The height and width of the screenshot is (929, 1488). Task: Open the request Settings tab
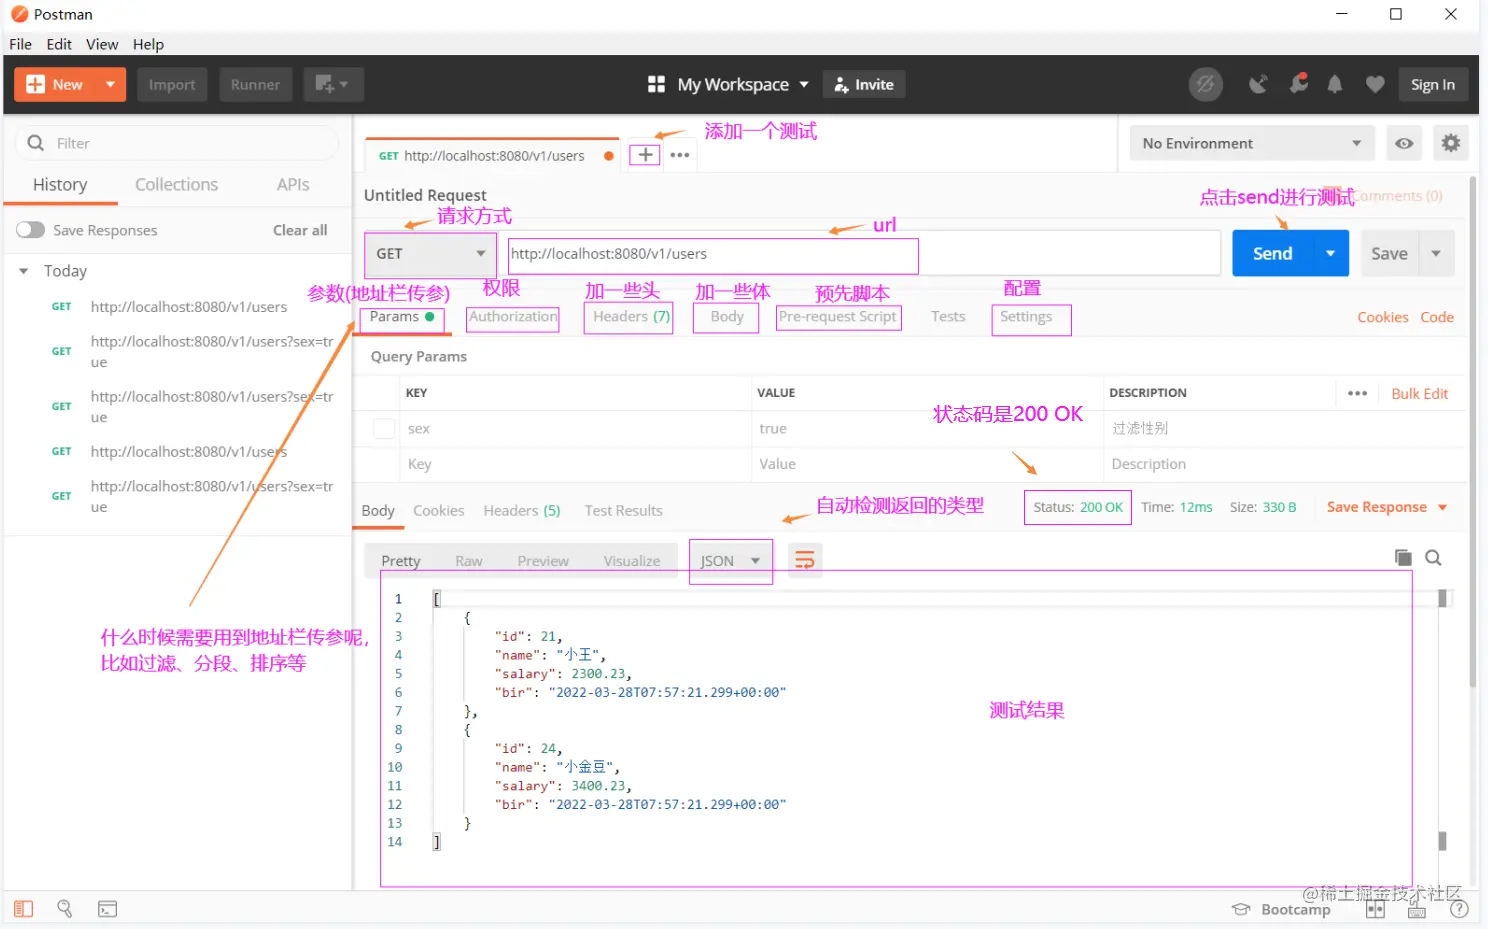tap(1026, 317)
